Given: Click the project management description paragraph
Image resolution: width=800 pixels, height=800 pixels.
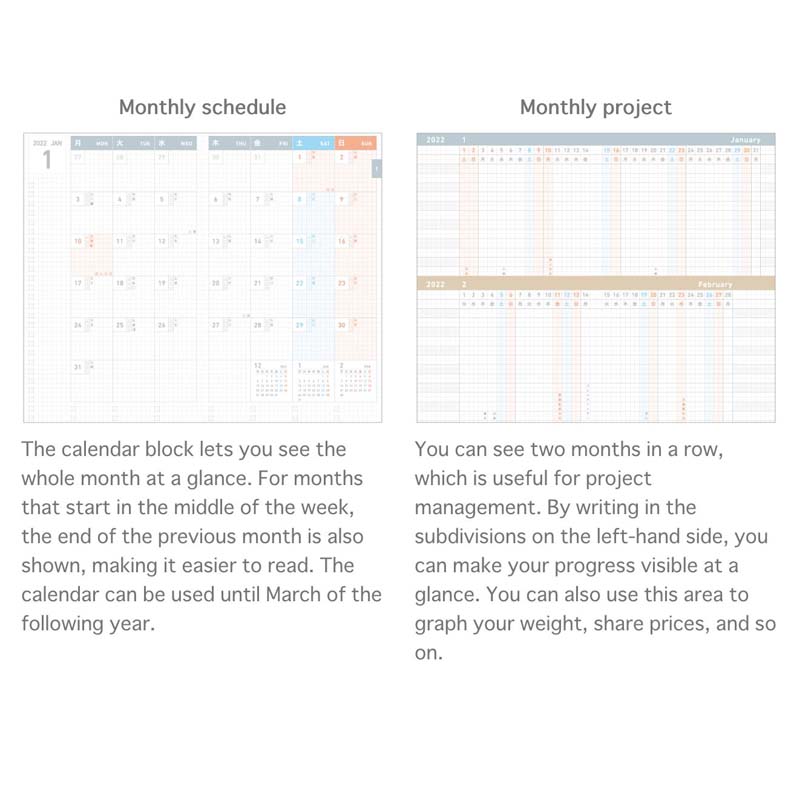Looking at the screenshot, I should (x=595, y=550).
